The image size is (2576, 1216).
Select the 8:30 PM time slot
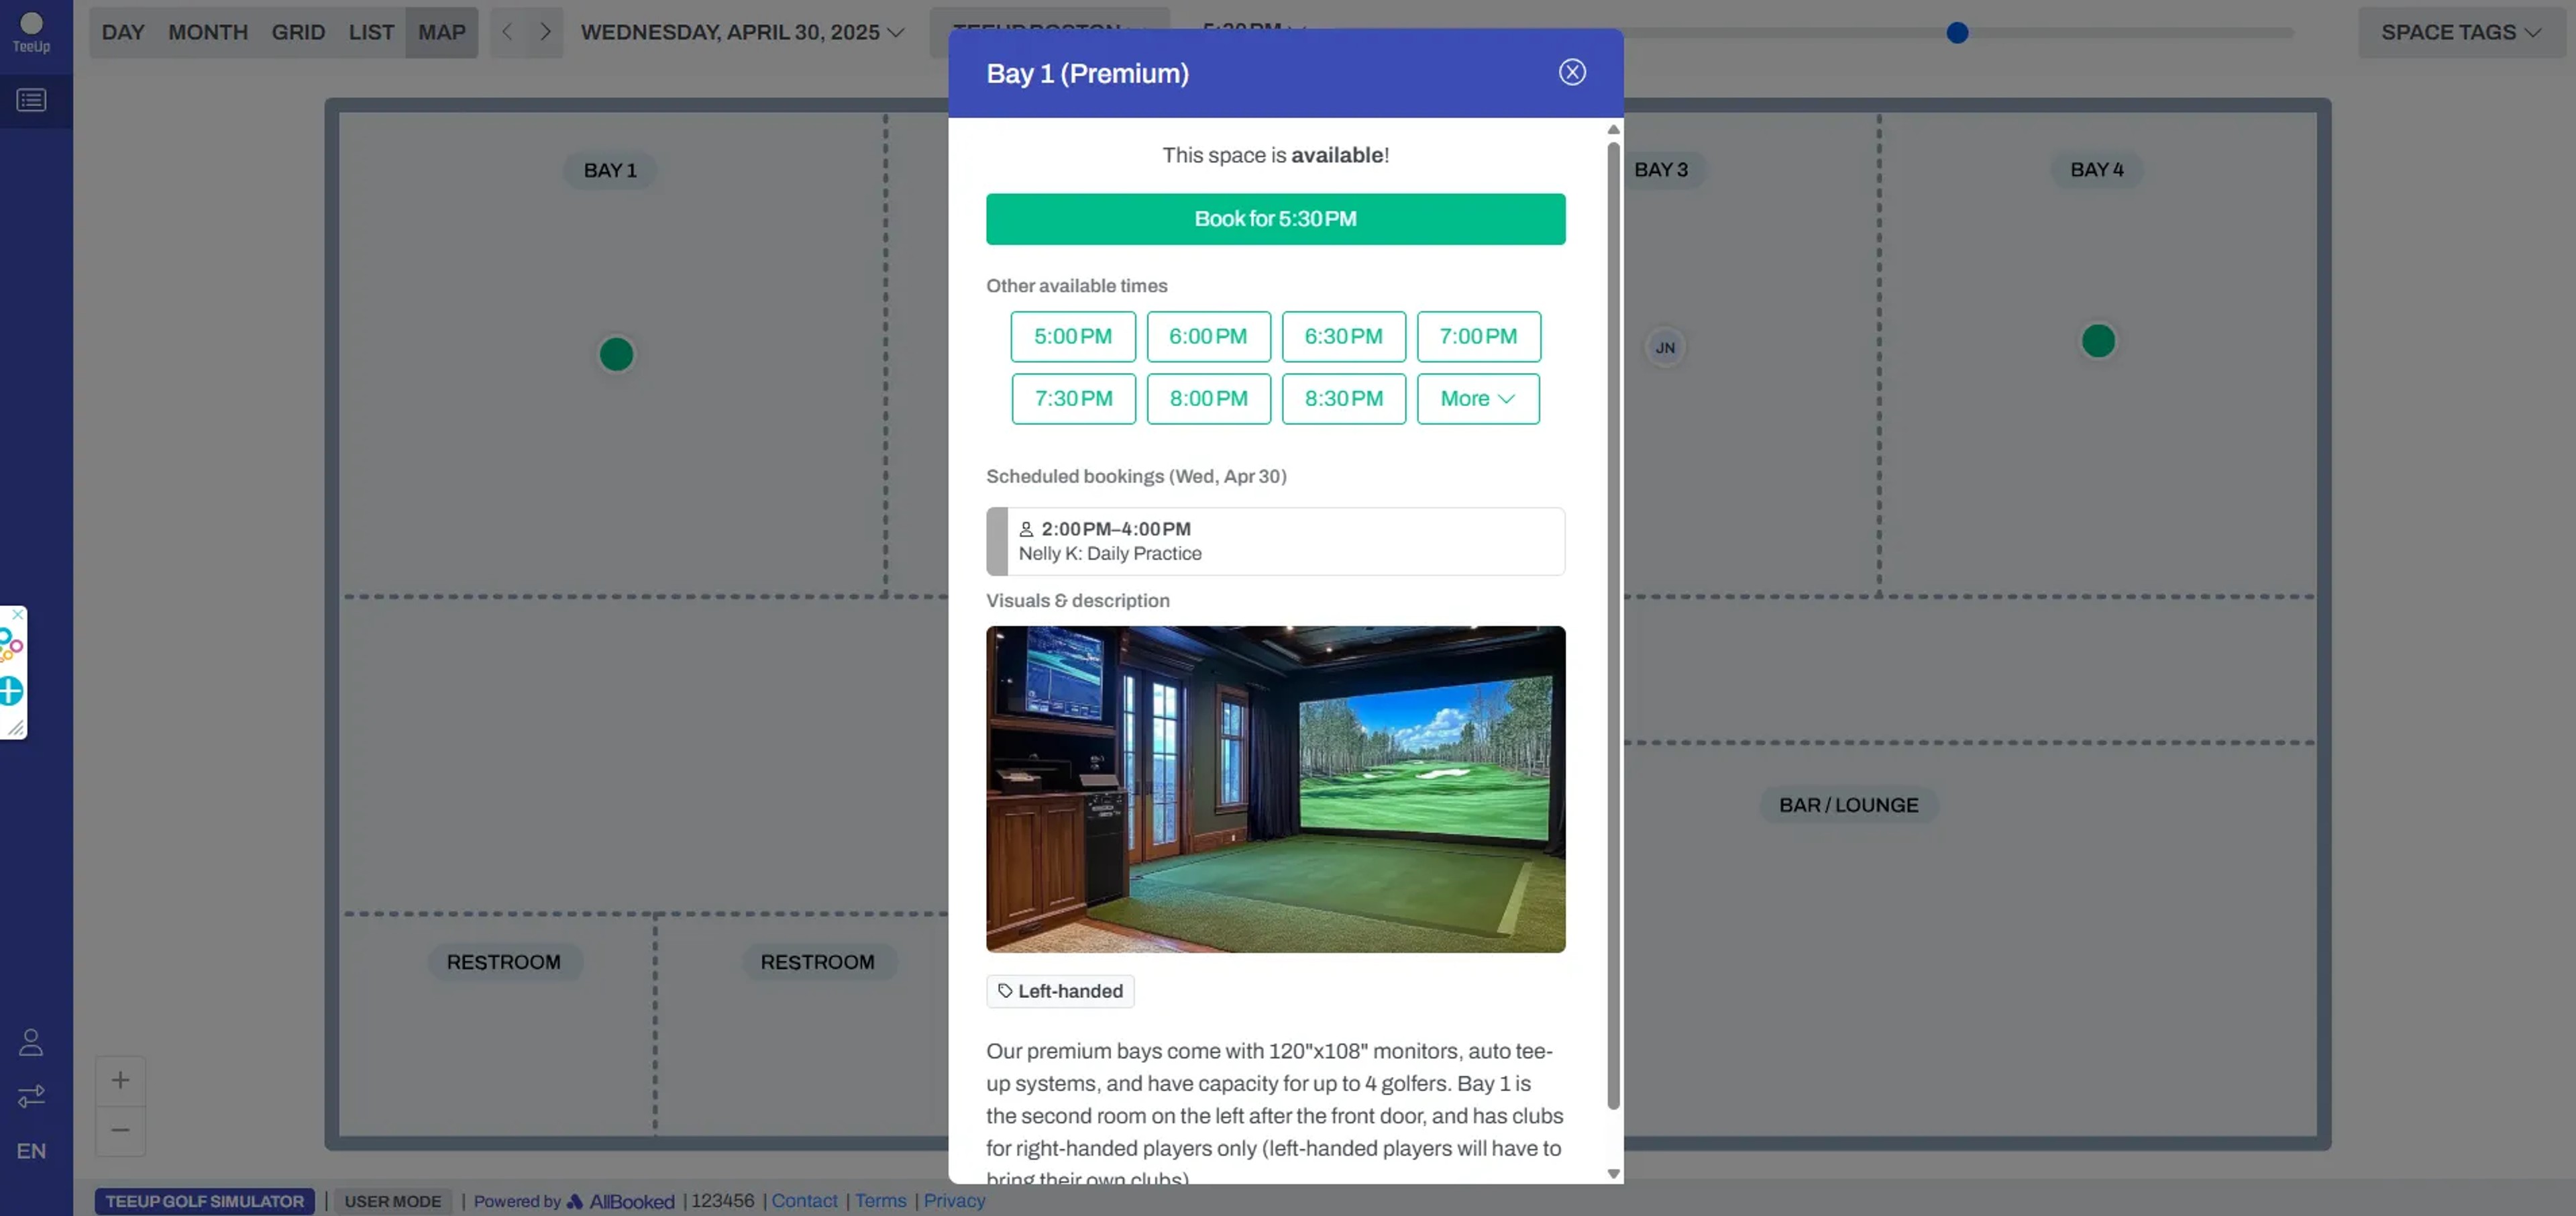pyautogui.click(x=1343, y=399)
